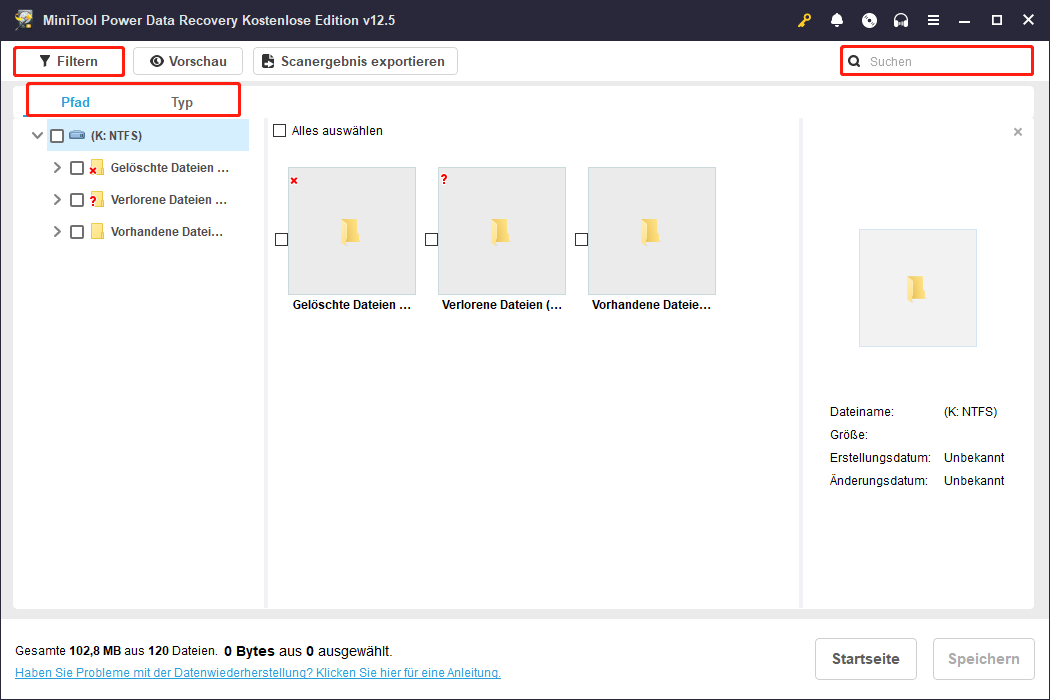The height and width of the screenshot is (700, 1050).
Task: Select the (K: NTFS) tree root label
Action: 117,135
